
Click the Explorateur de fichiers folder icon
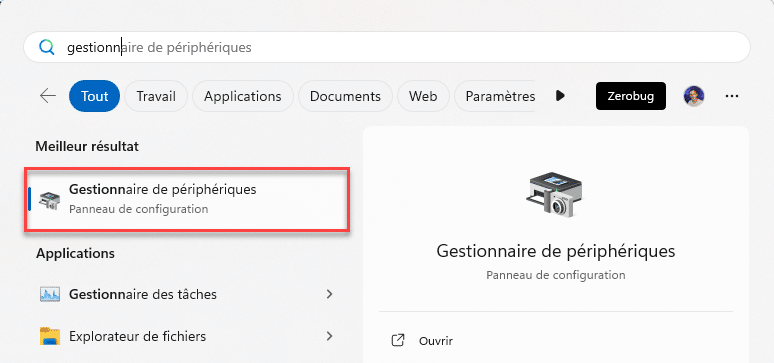click(49, 336)
